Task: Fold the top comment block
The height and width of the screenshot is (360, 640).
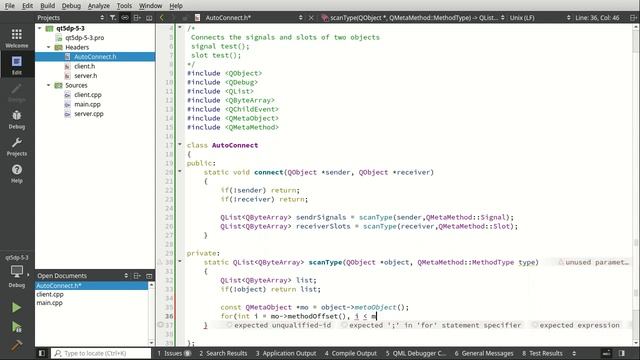Action: [180, 27]
